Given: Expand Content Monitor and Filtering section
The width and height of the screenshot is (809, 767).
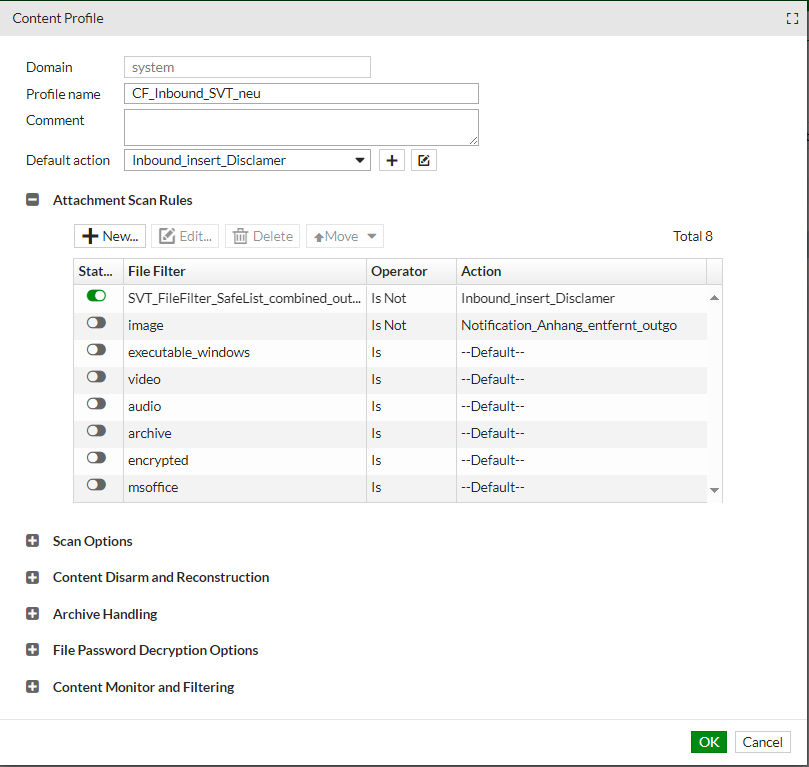Looking at the screenshot, I should [x=32, y=687].
